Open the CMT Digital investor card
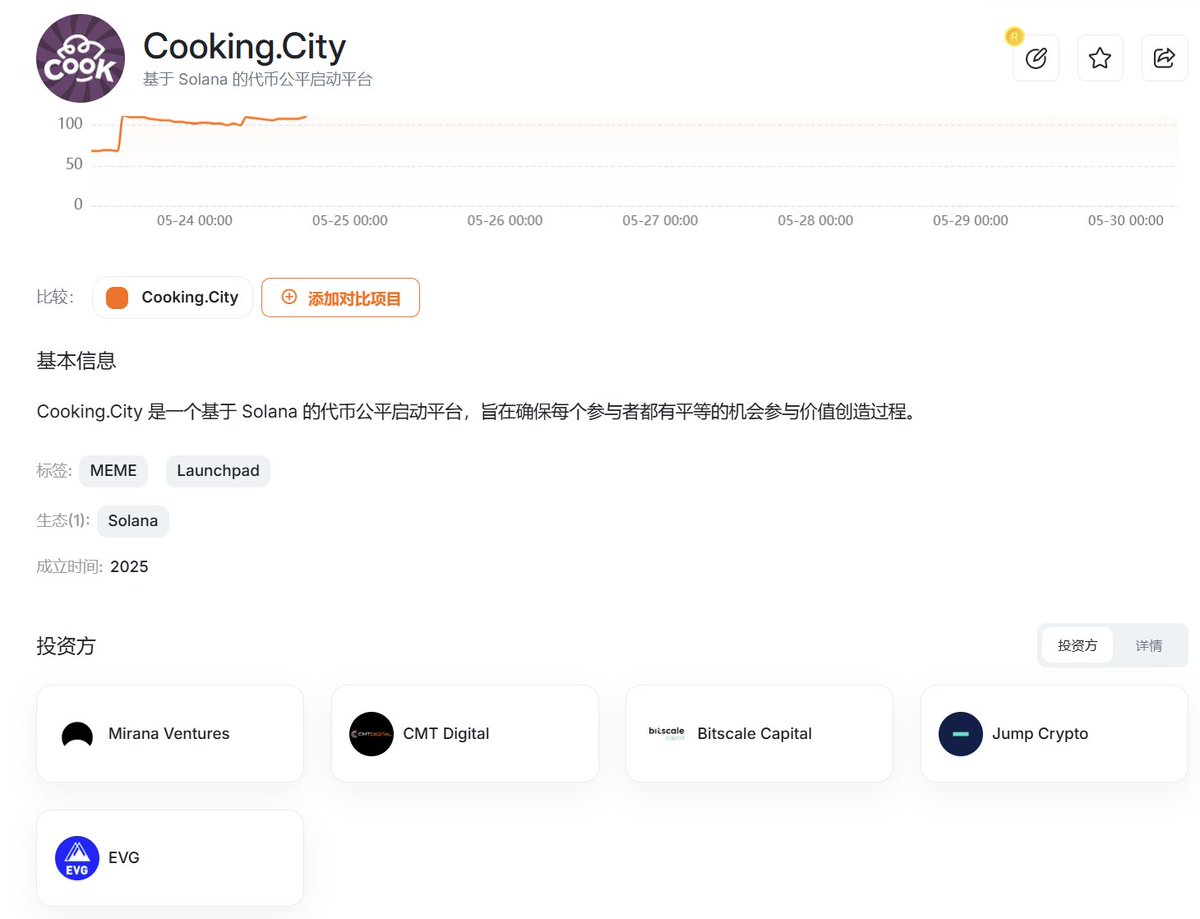Viewport: 1200px width, 919px height. coord(465,734)
